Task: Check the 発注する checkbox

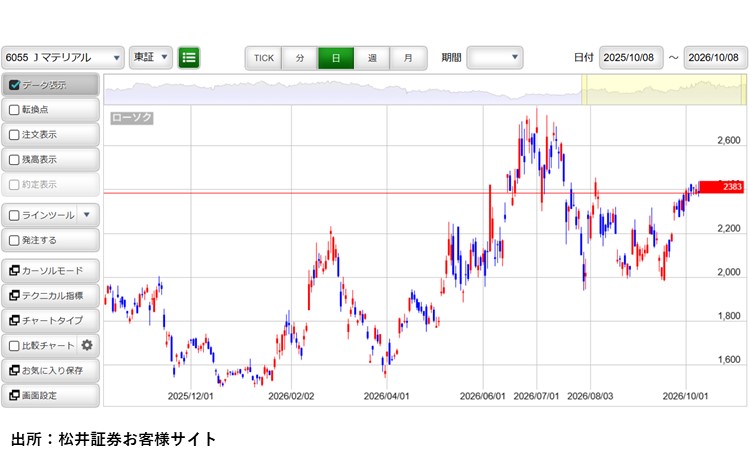Action: click(x=14, y=240)
